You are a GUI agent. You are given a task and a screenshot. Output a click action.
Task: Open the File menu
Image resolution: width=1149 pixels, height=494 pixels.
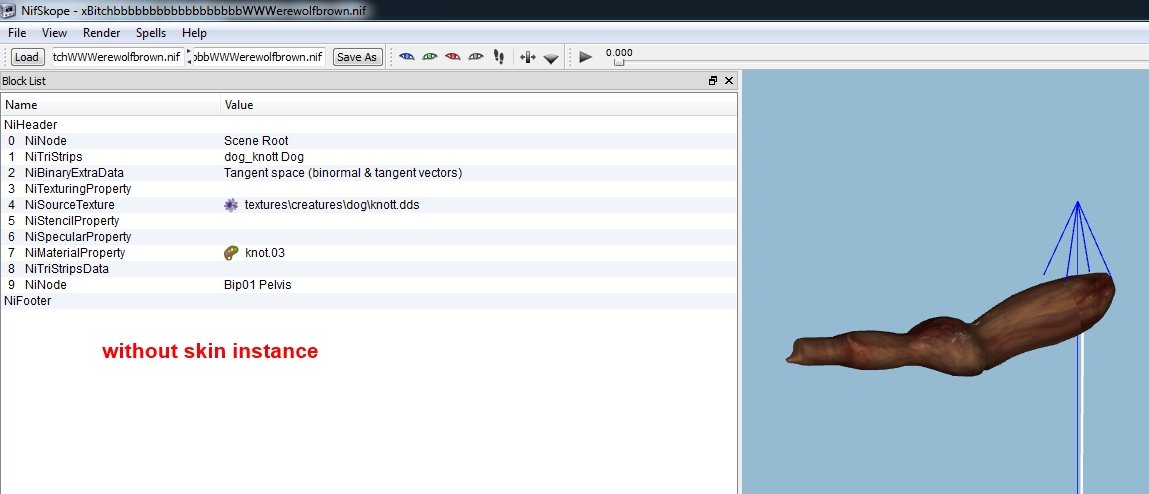[17, 33]
